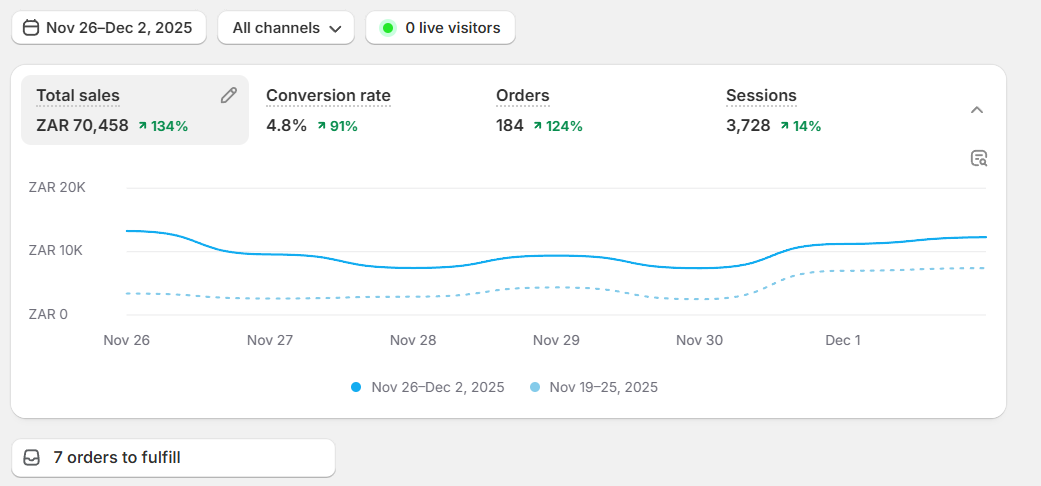Open the 7 orders to fulfill button

tap(173, 458)
